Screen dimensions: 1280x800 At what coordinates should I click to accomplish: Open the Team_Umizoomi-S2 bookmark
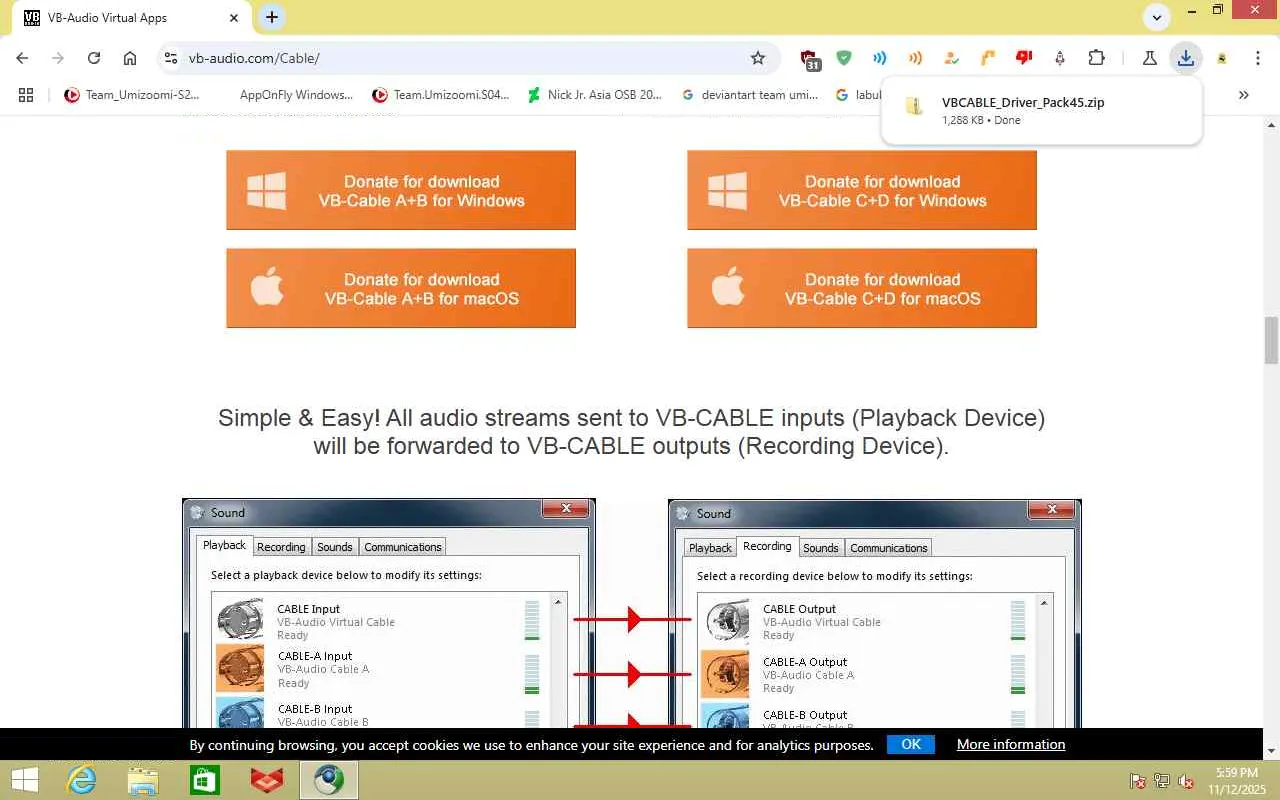131,95
